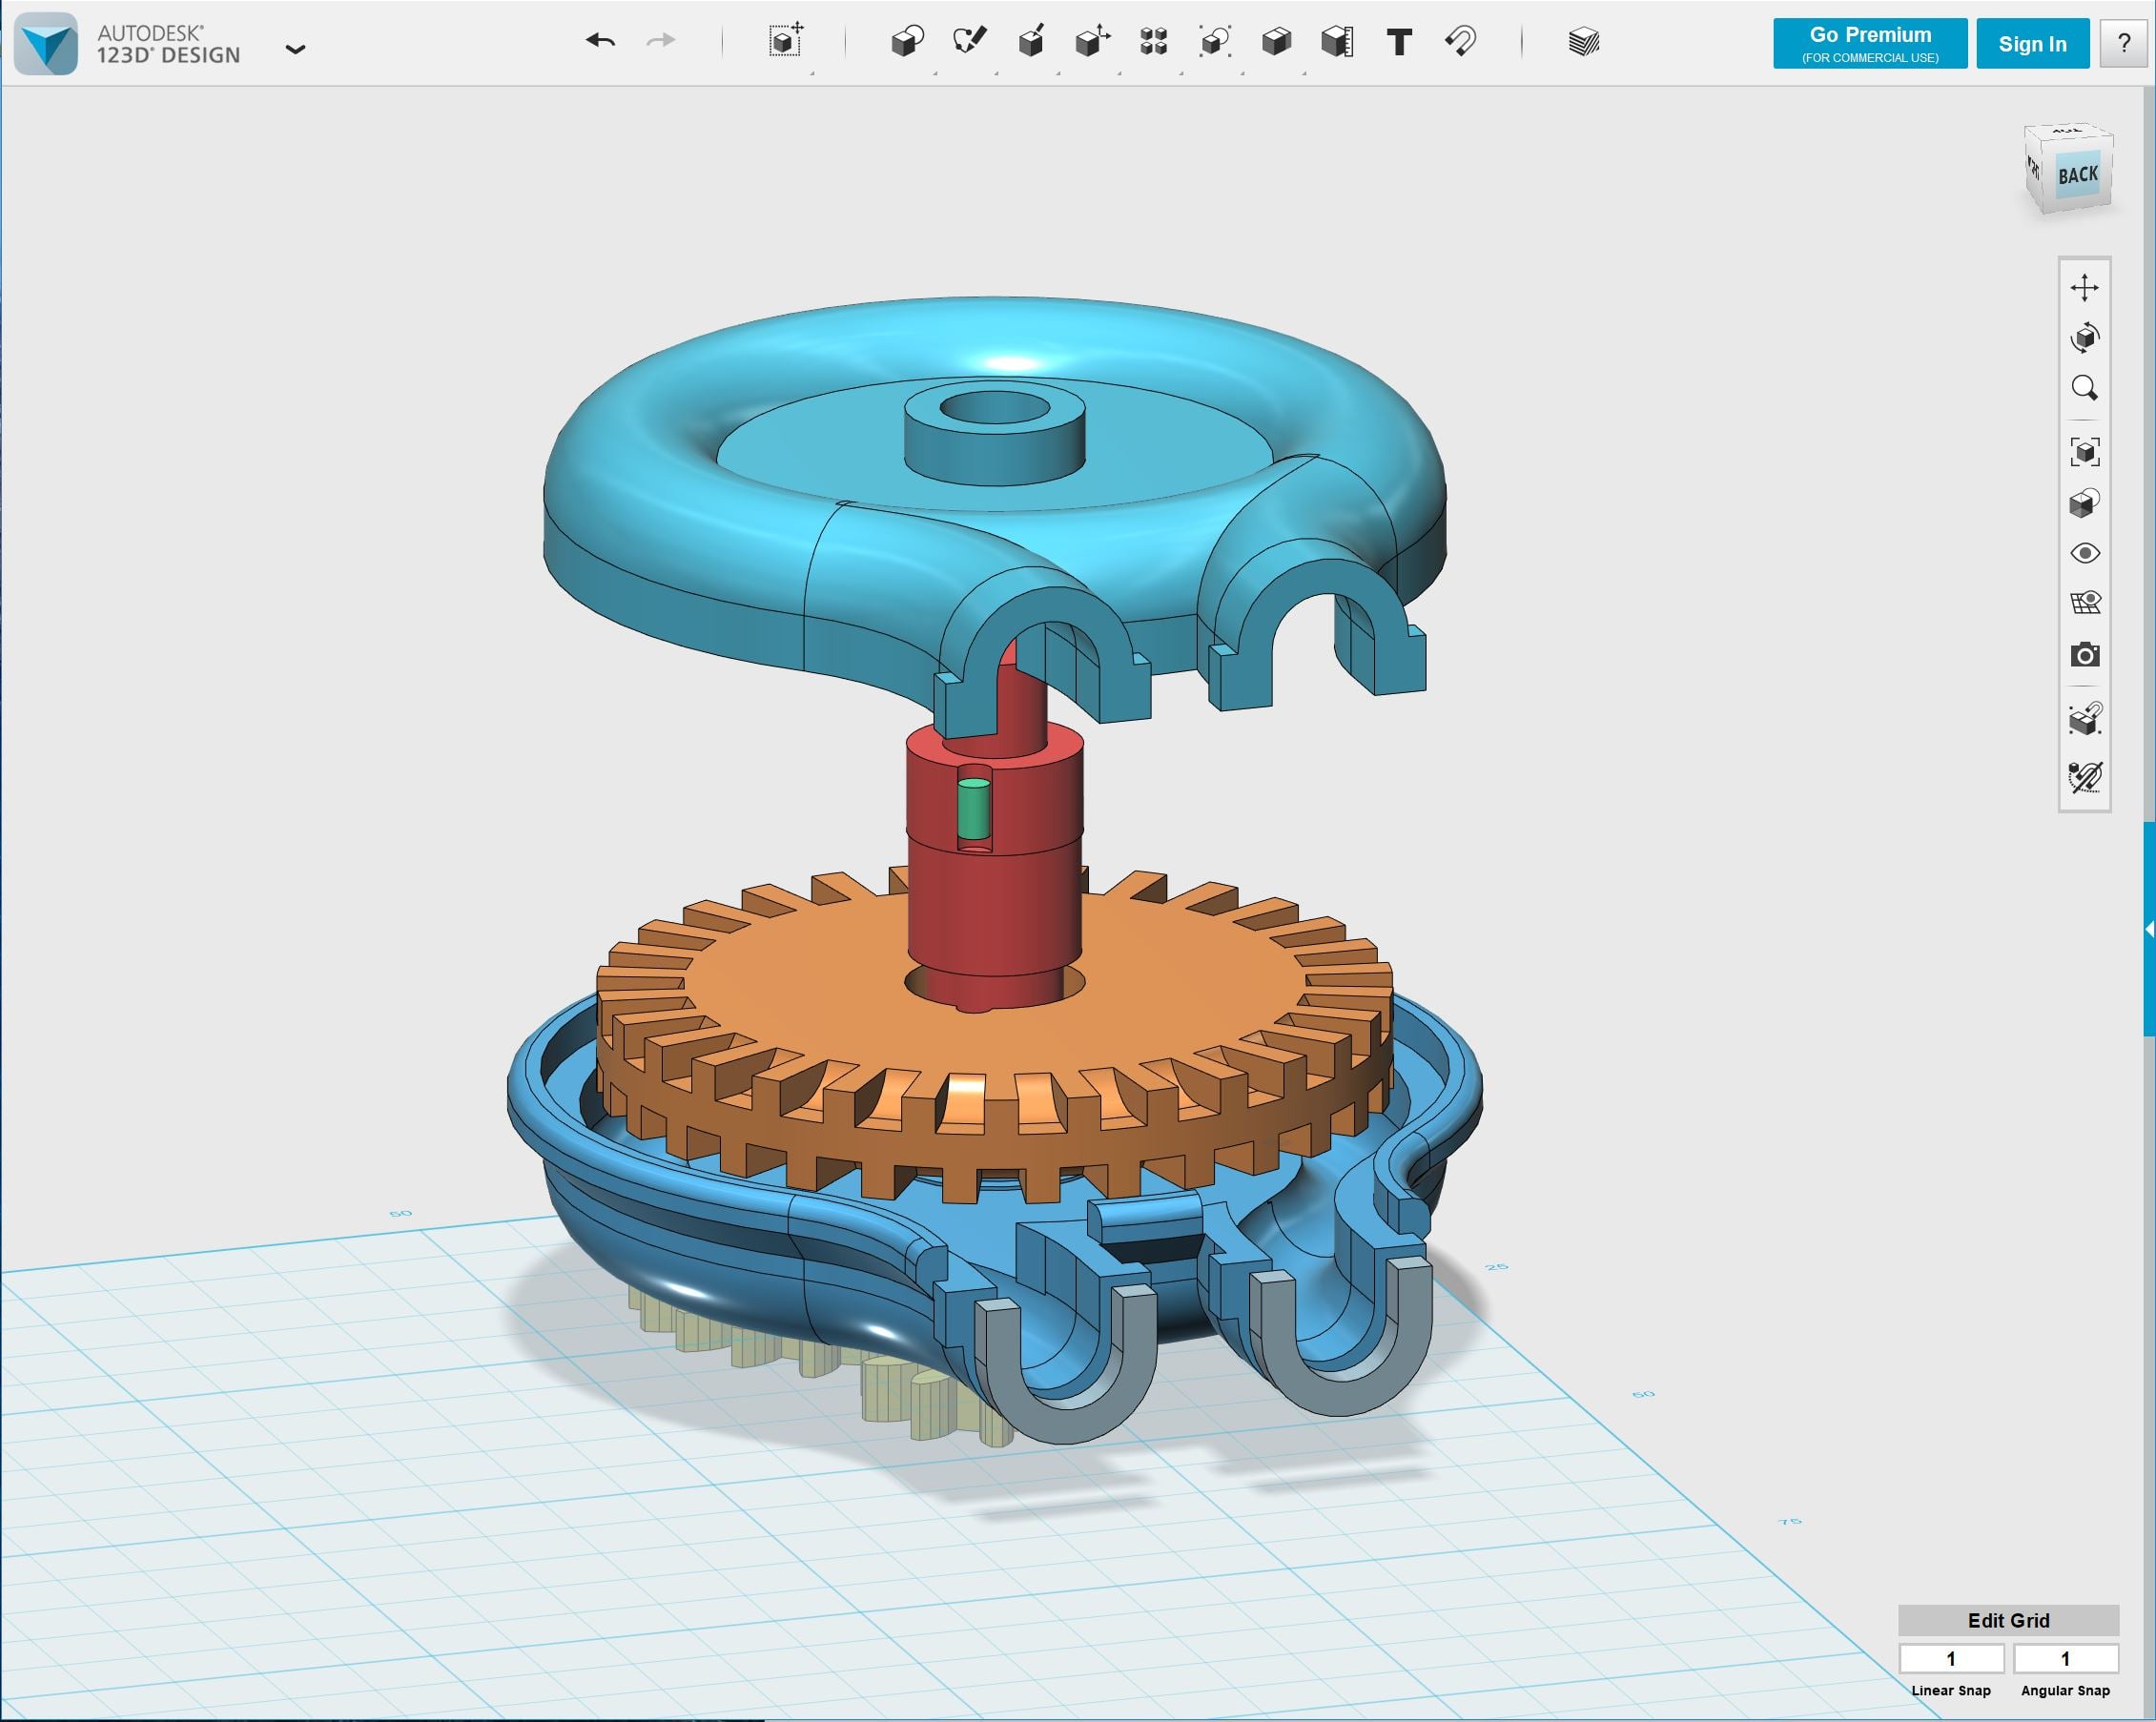Expand the side panel arrow tab
The image size is (2156, 1722).
pos(2149,929)
